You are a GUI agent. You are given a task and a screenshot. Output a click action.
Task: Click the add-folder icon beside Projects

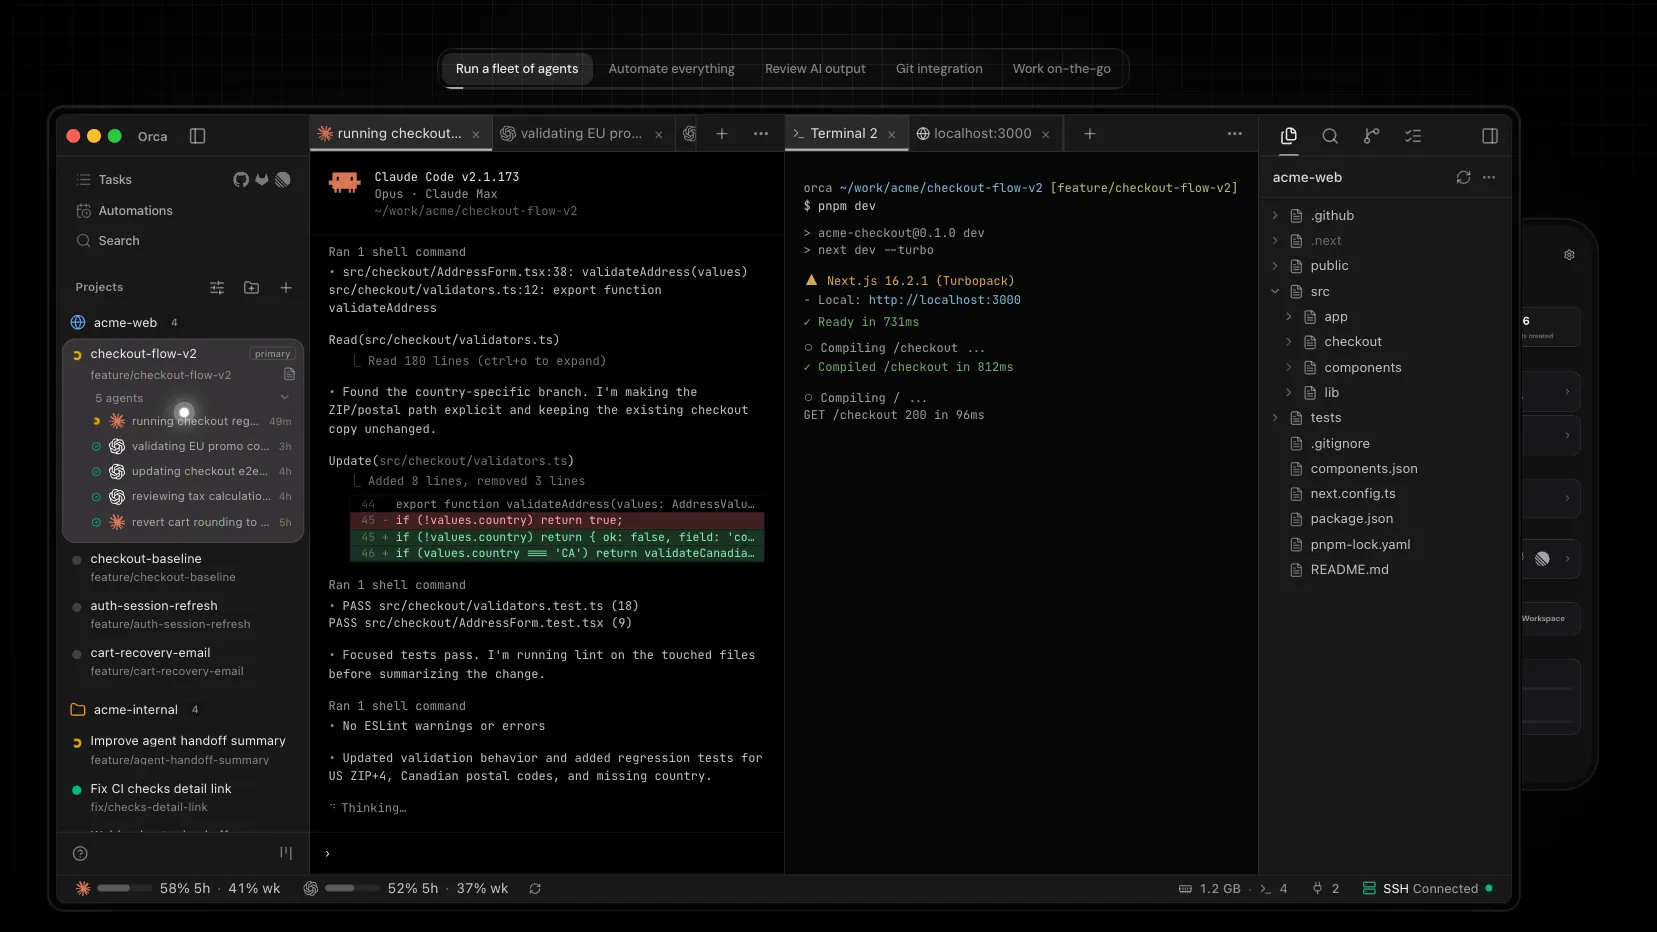coord(251,288)
